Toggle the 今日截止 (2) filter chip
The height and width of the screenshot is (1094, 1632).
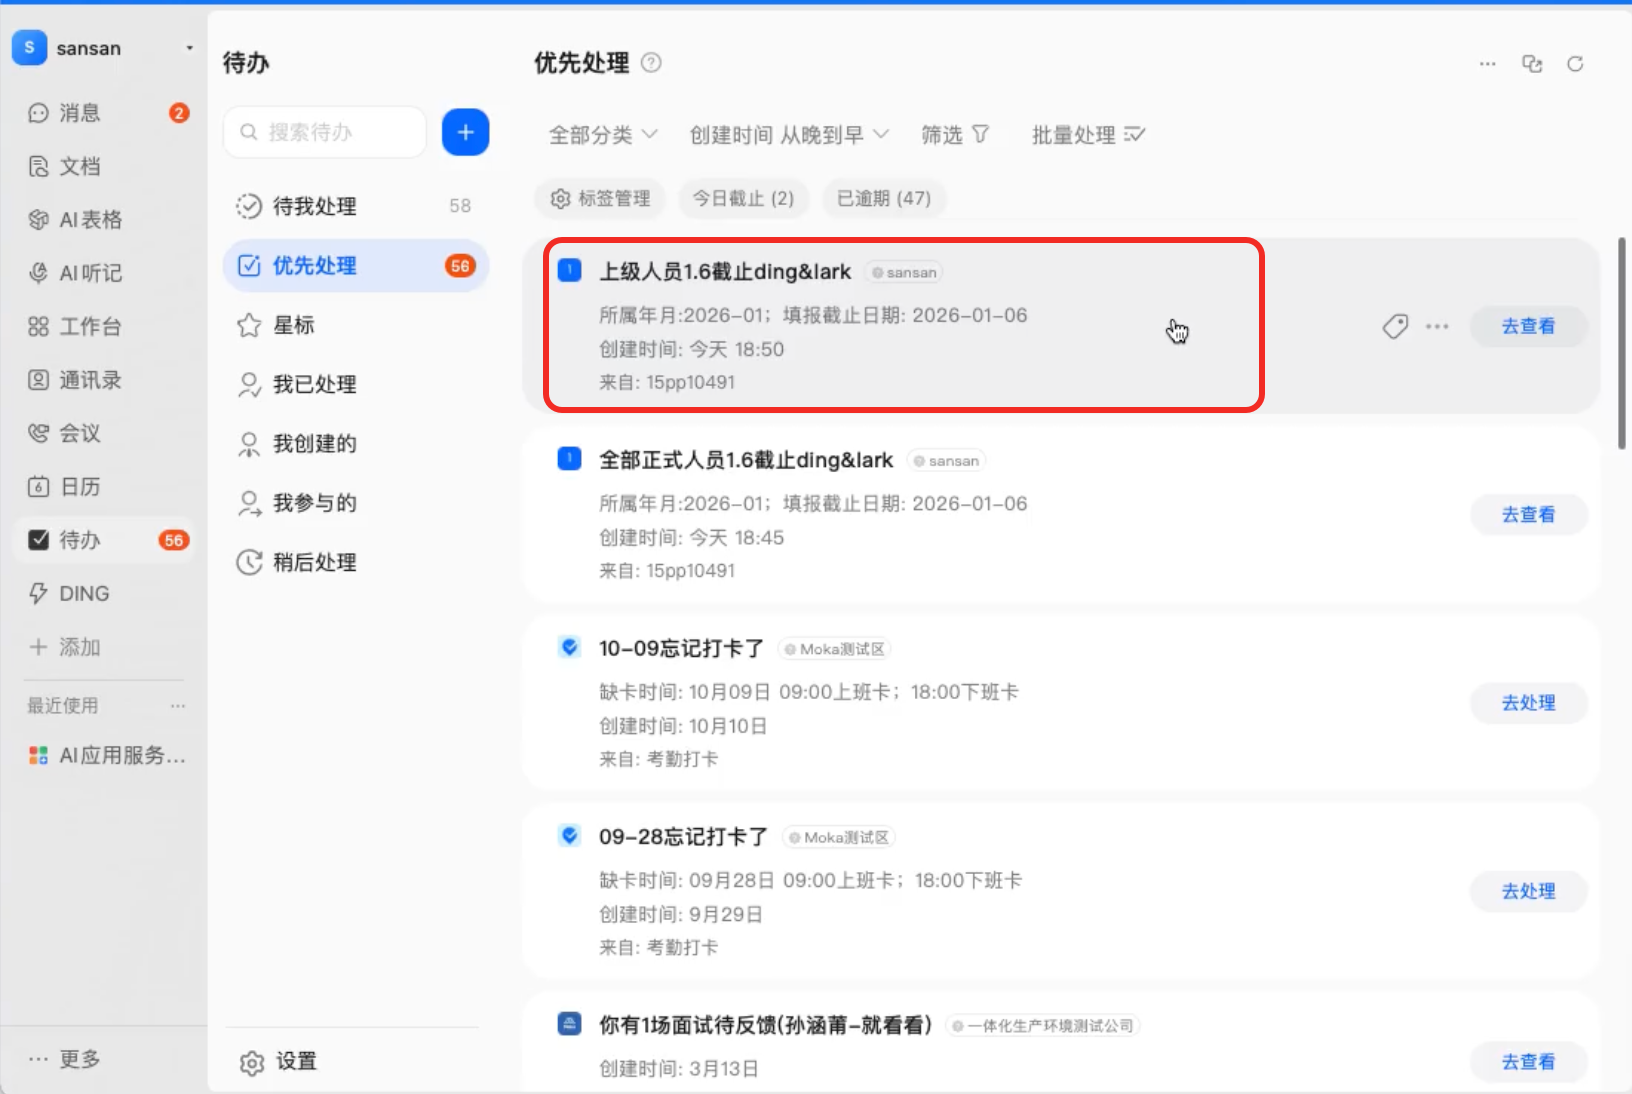point(743,198)
